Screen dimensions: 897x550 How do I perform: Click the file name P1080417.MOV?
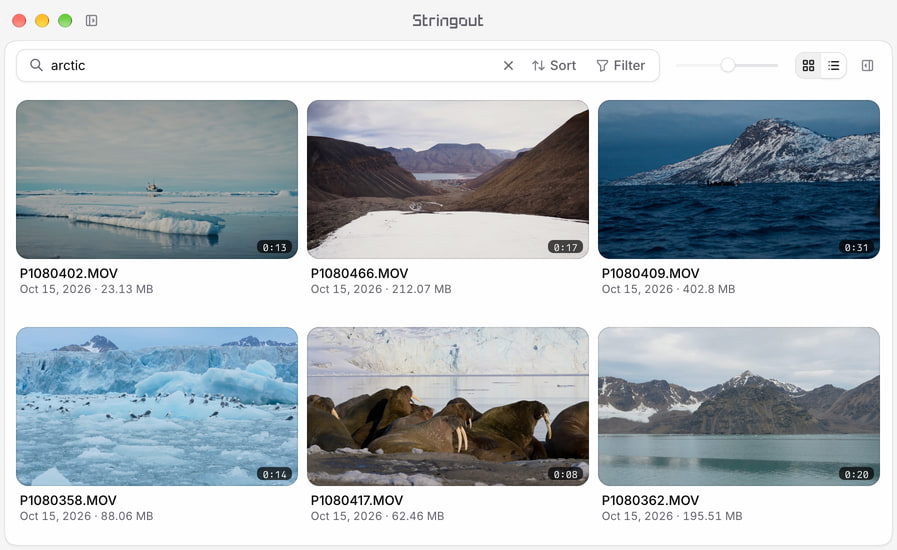point(357,500)
